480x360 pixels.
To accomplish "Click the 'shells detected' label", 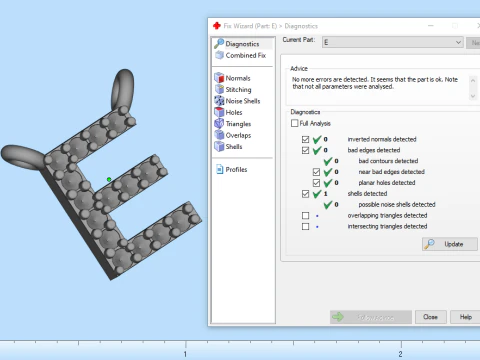I will click(x=367, y=194).
